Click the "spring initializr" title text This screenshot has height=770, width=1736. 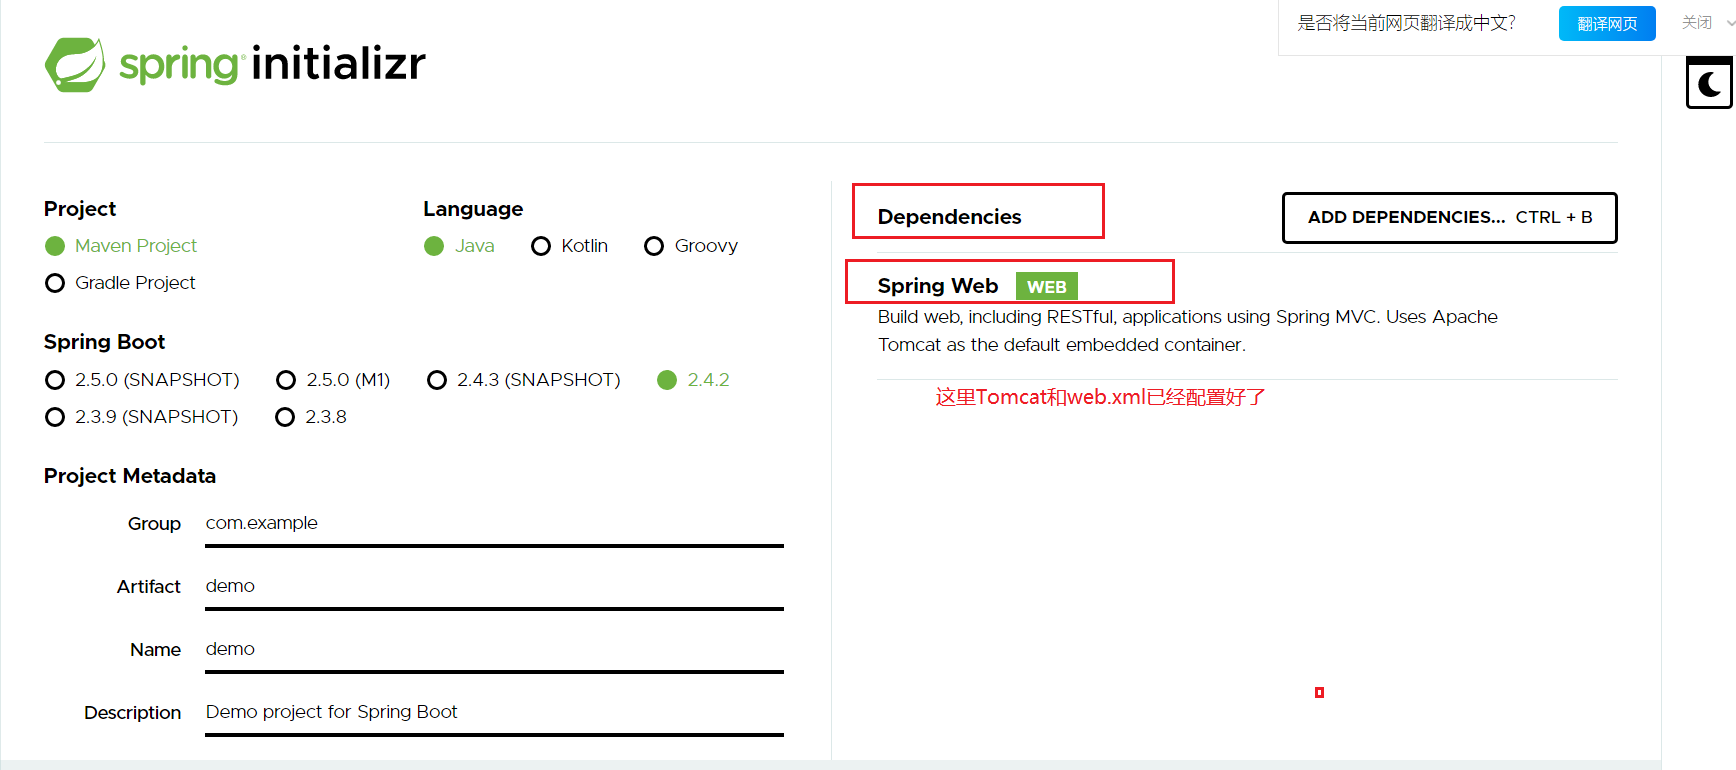point(273,64)
